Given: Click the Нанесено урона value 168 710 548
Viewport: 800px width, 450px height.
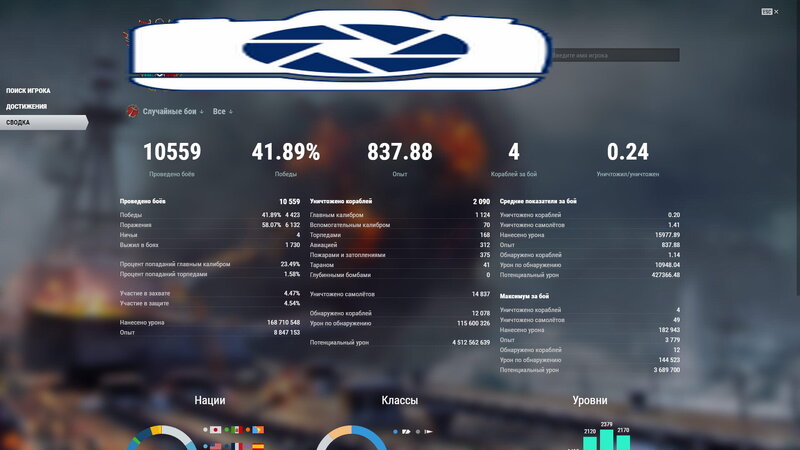Looking at the screenshot, I should point(284,322).
